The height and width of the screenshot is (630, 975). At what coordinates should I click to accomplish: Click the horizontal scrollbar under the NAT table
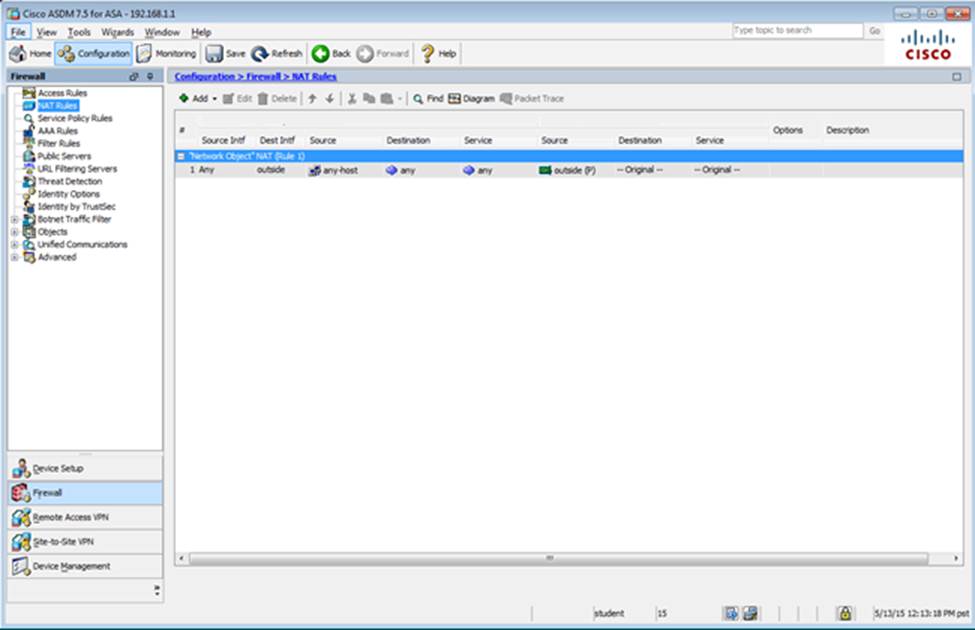550,558
